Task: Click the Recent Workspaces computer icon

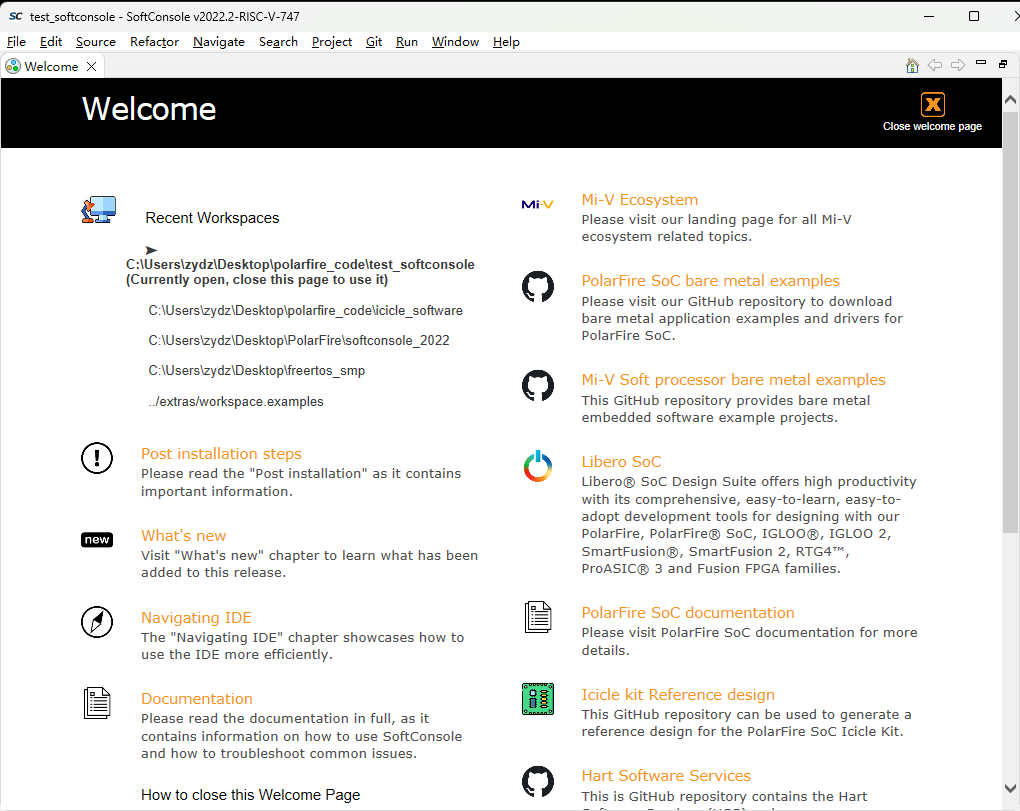Action: (x=98, y=210)
